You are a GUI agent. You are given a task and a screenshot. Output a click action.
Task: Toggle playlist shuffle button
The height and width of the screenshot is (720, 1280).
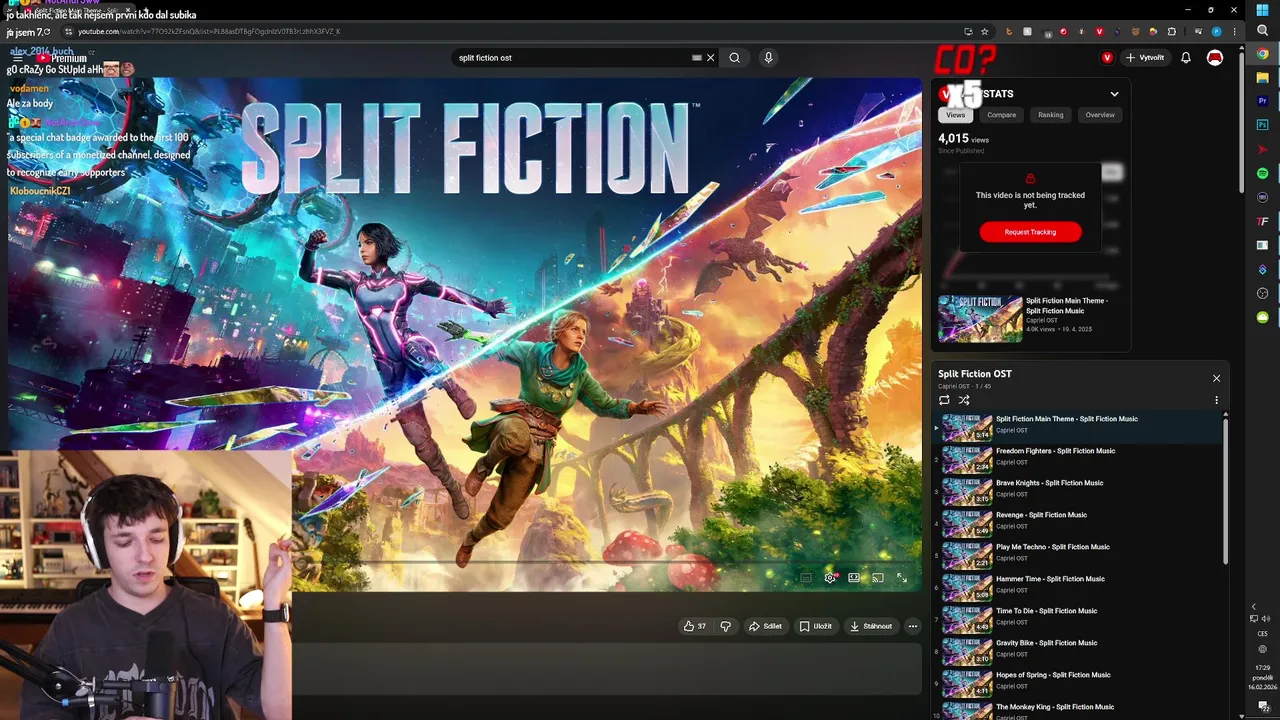pyautogui.click(x=964, y=400)
